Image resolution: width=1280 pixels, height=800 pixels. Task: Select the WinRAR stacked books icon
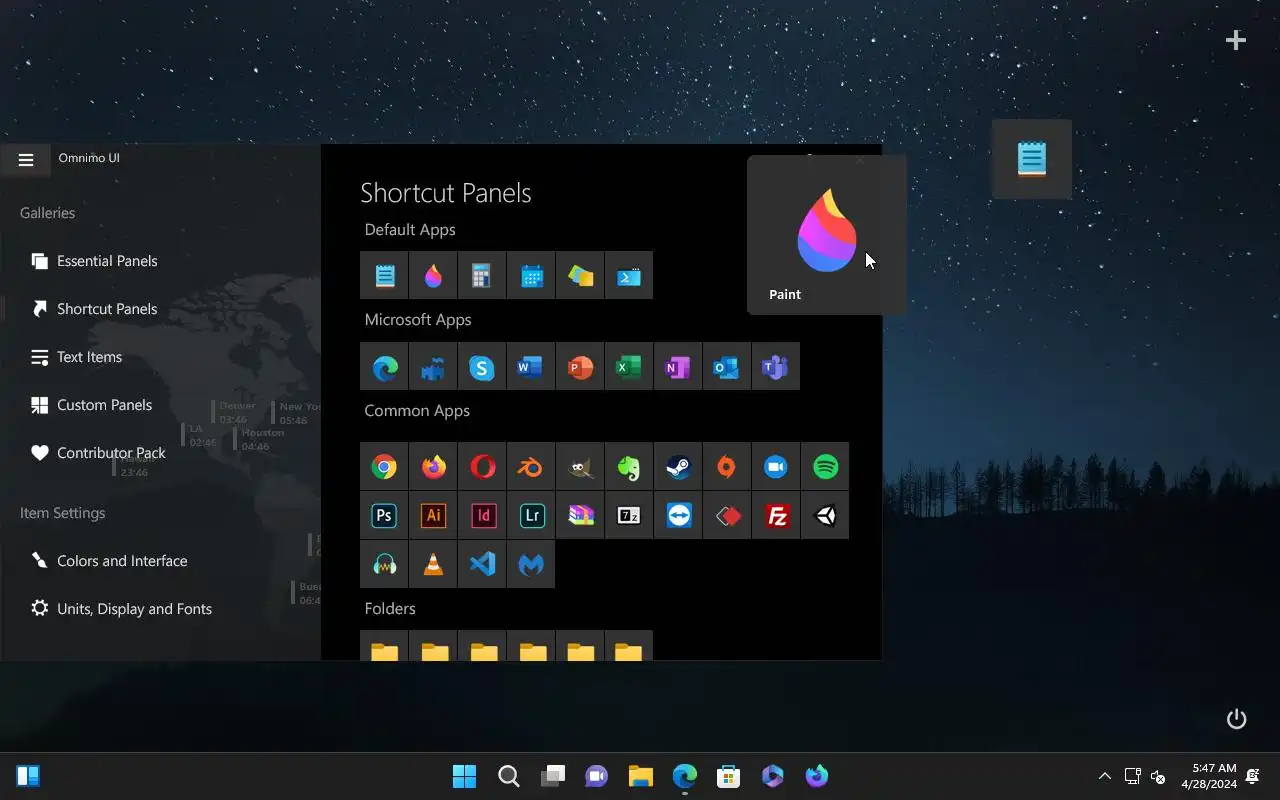(x=580, y=516)
